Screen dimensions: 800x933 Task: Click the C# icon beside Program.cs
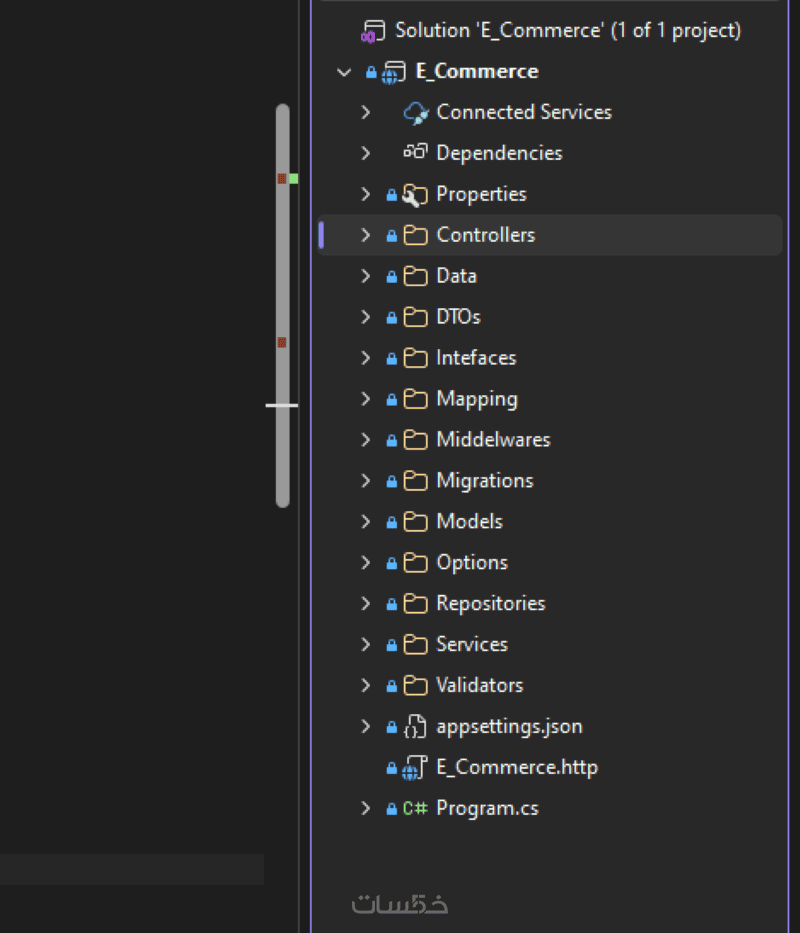tap(415, 808)
